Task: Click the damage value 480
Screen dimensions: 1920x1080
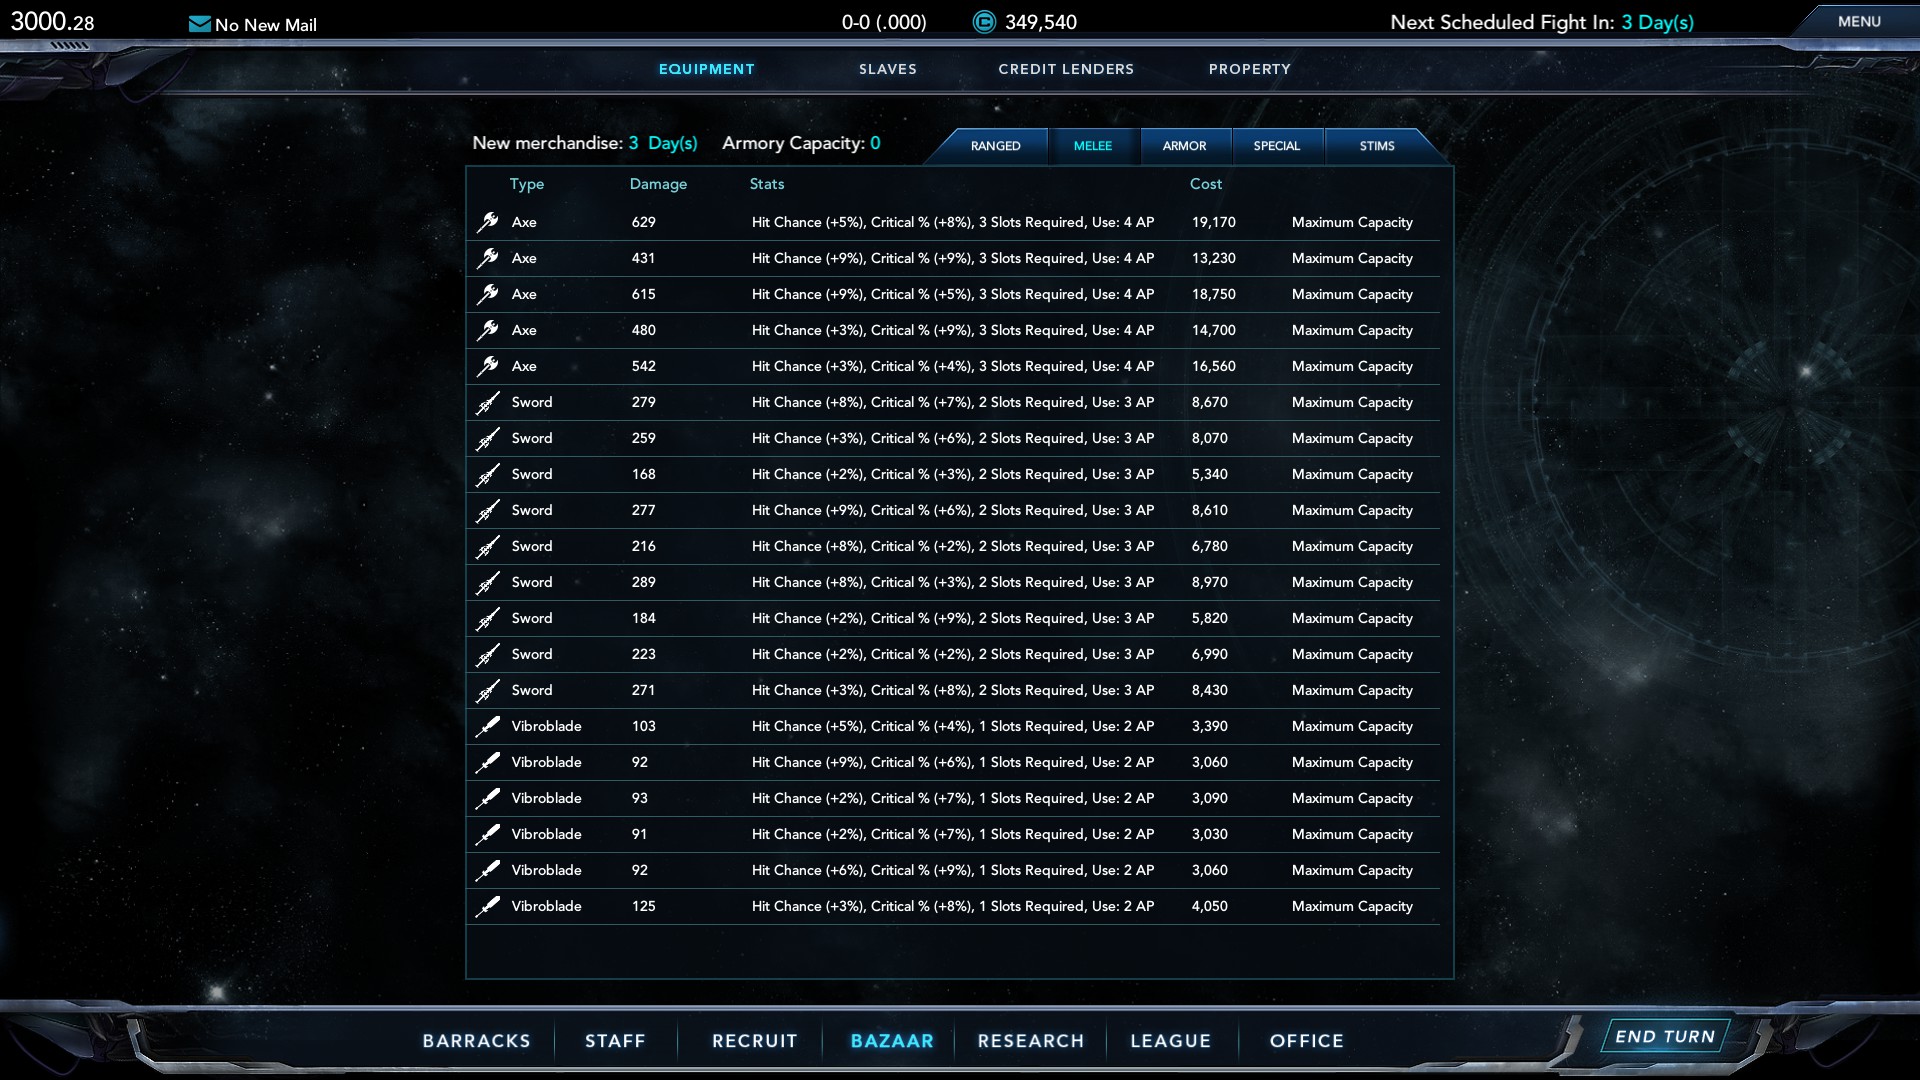Action: click(643, 330)
